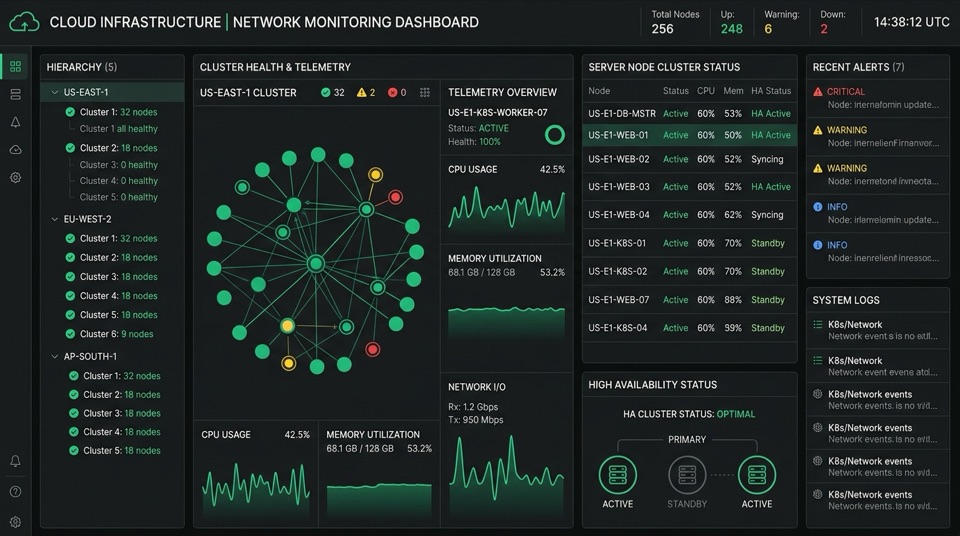Click the Hierarchy (5) panel heading
Image resolution: width=960 pixels, height=536 pixels.
point(81,67)
